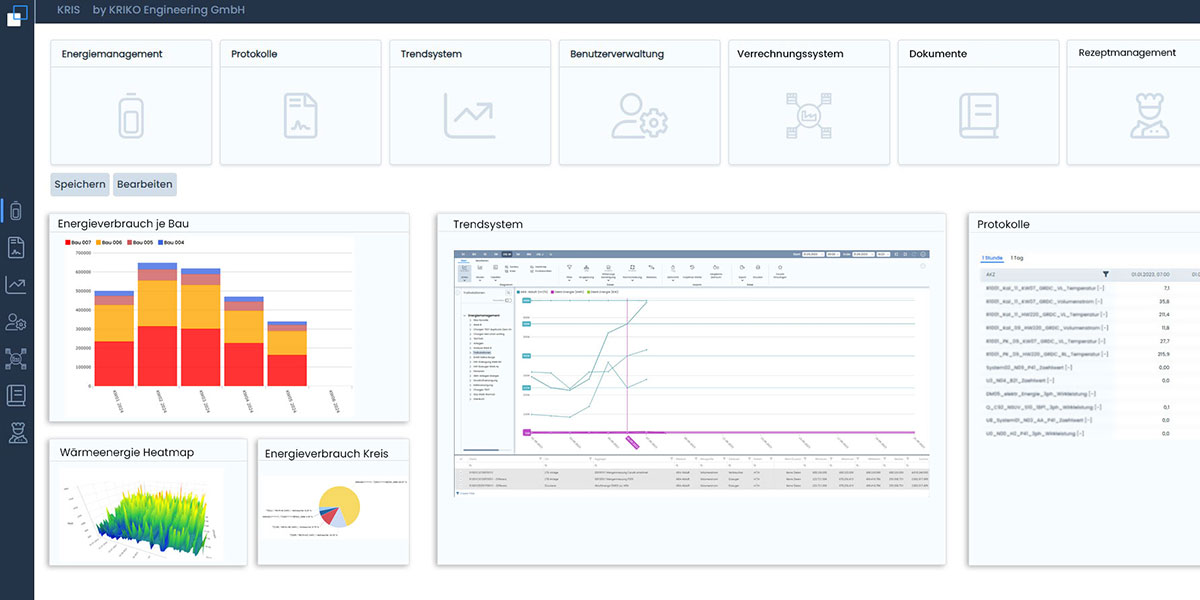Switch to the 1 Tag tab
This screenshot has width=1200, height=600.
coord(1017,257)
